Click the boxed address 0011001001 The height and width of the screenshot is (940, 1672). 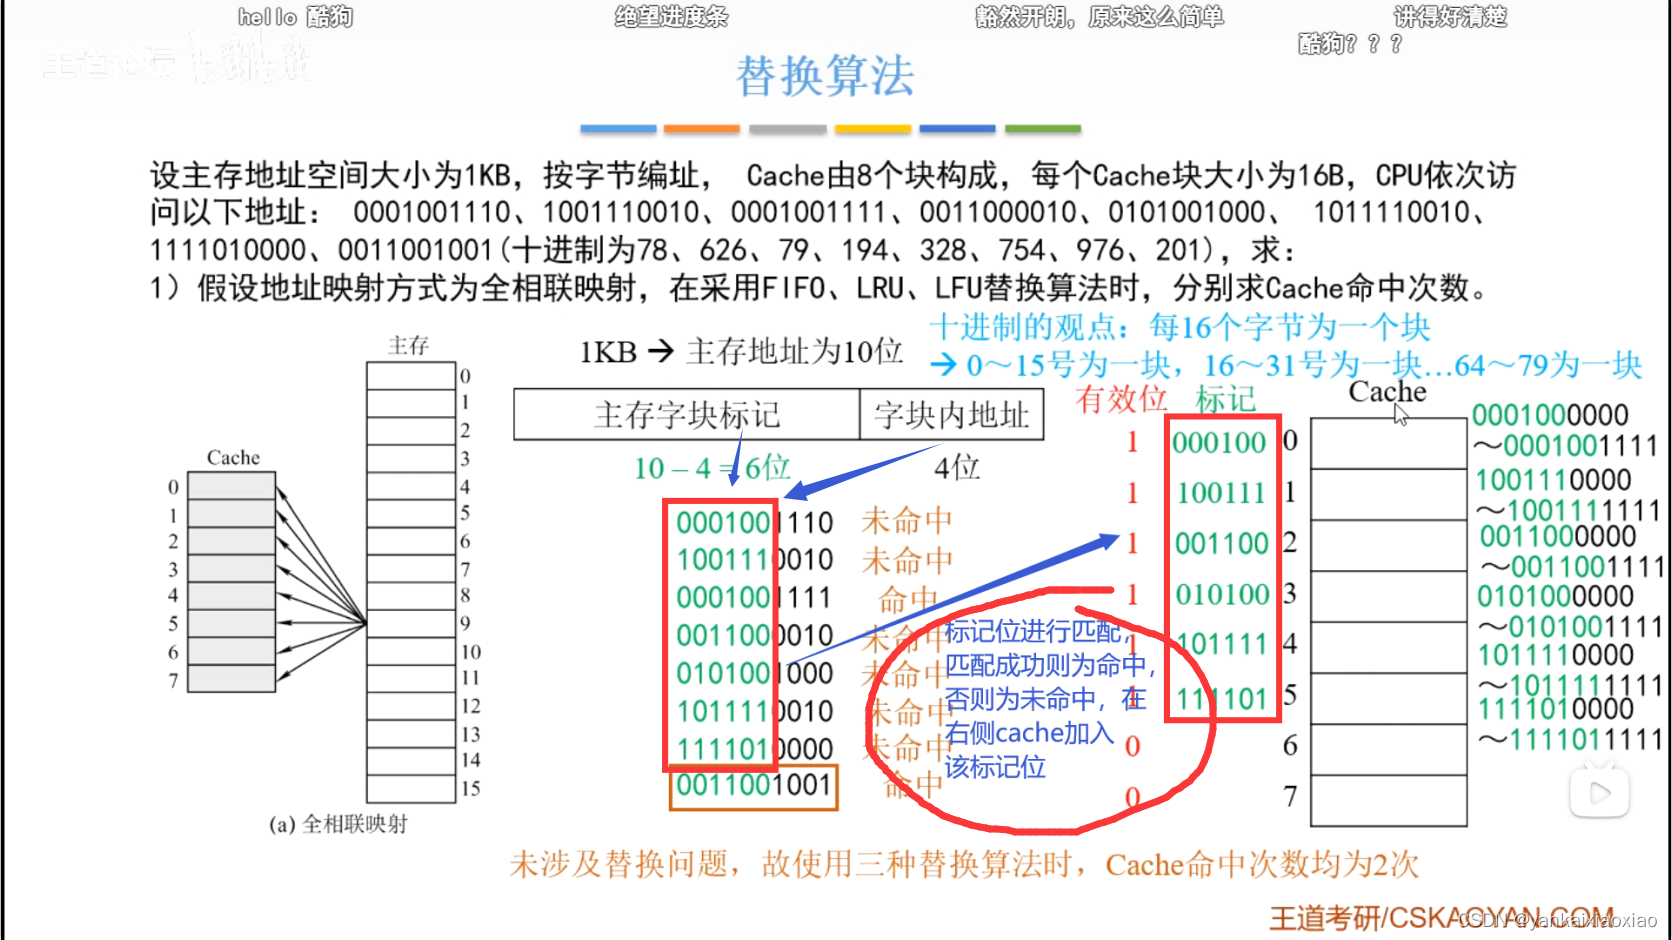(753, 786)
